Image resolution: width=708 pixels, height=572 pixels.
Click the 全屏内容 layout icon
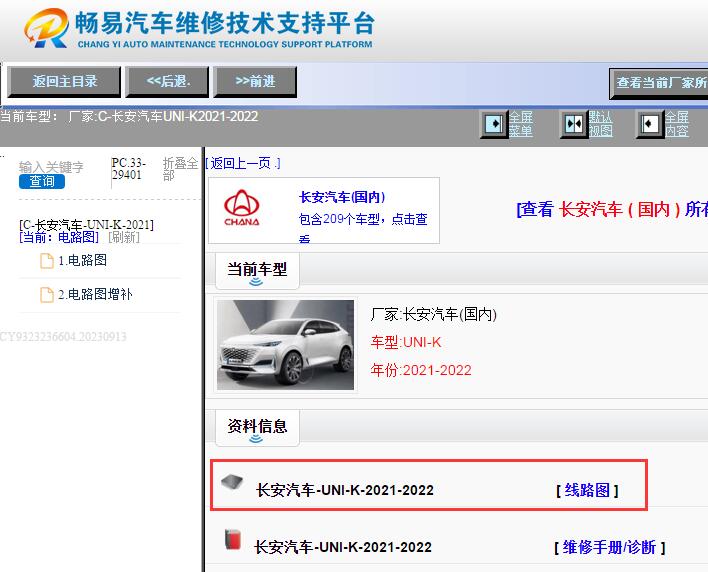pos(650,124)
